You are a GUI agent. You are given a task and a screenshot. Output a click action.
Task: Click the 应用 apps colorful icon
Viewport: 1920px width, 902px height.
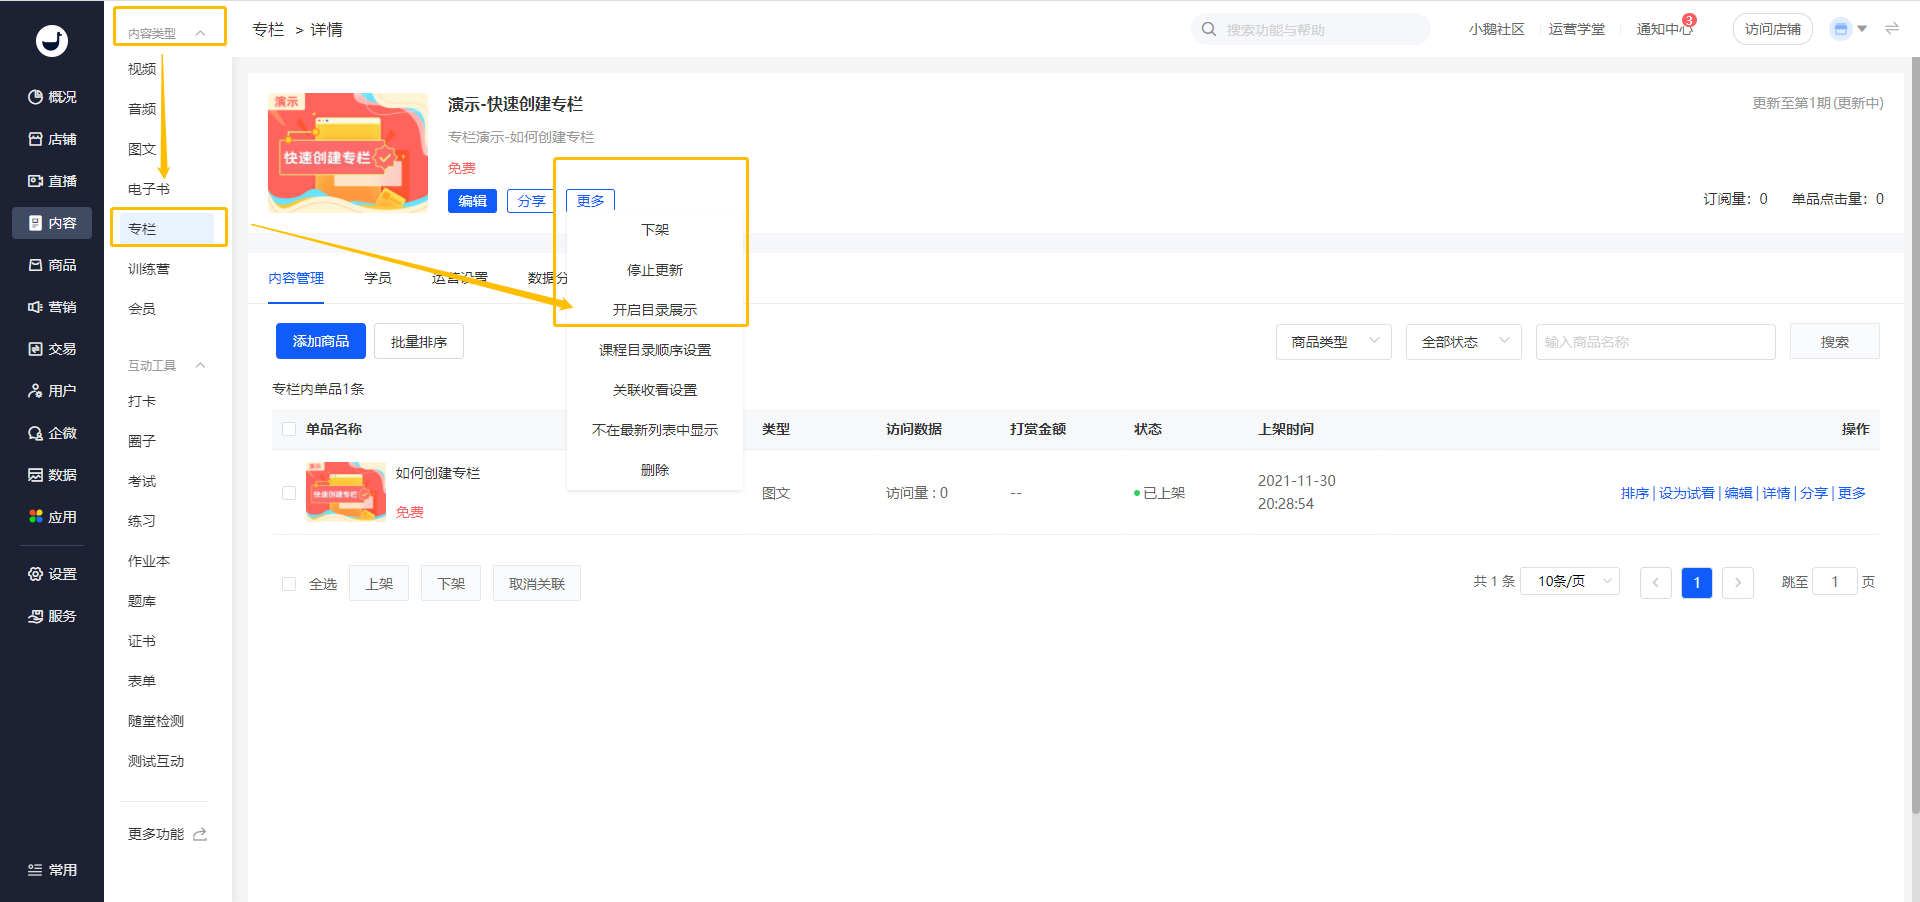click(x=36, y=517)
